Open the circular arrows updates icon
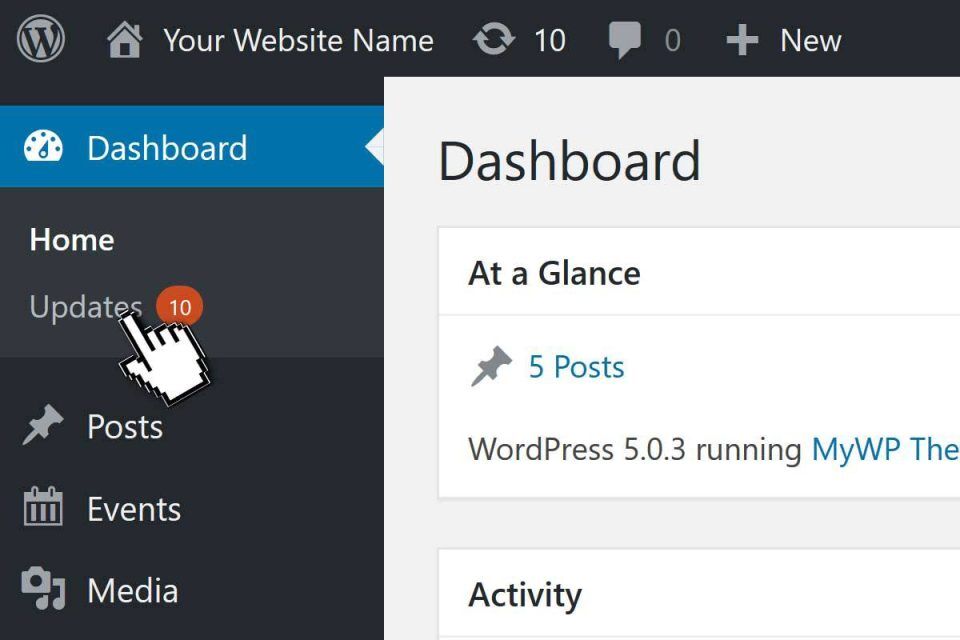 pyautogui.click(x=493, y=41)
